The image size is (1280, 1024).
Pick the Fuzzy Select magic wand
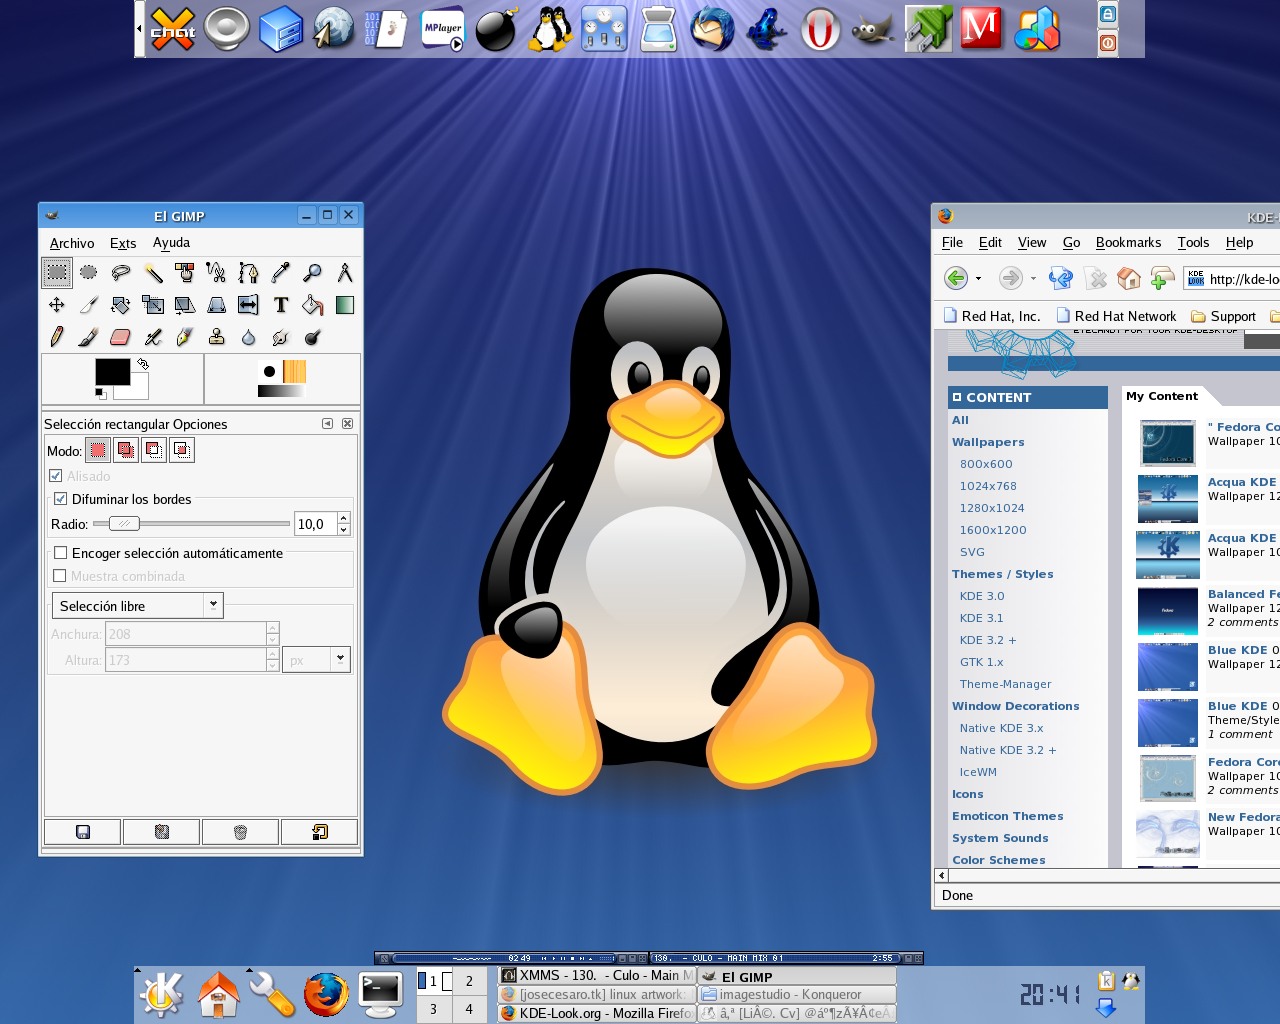[x=153, y=272]
